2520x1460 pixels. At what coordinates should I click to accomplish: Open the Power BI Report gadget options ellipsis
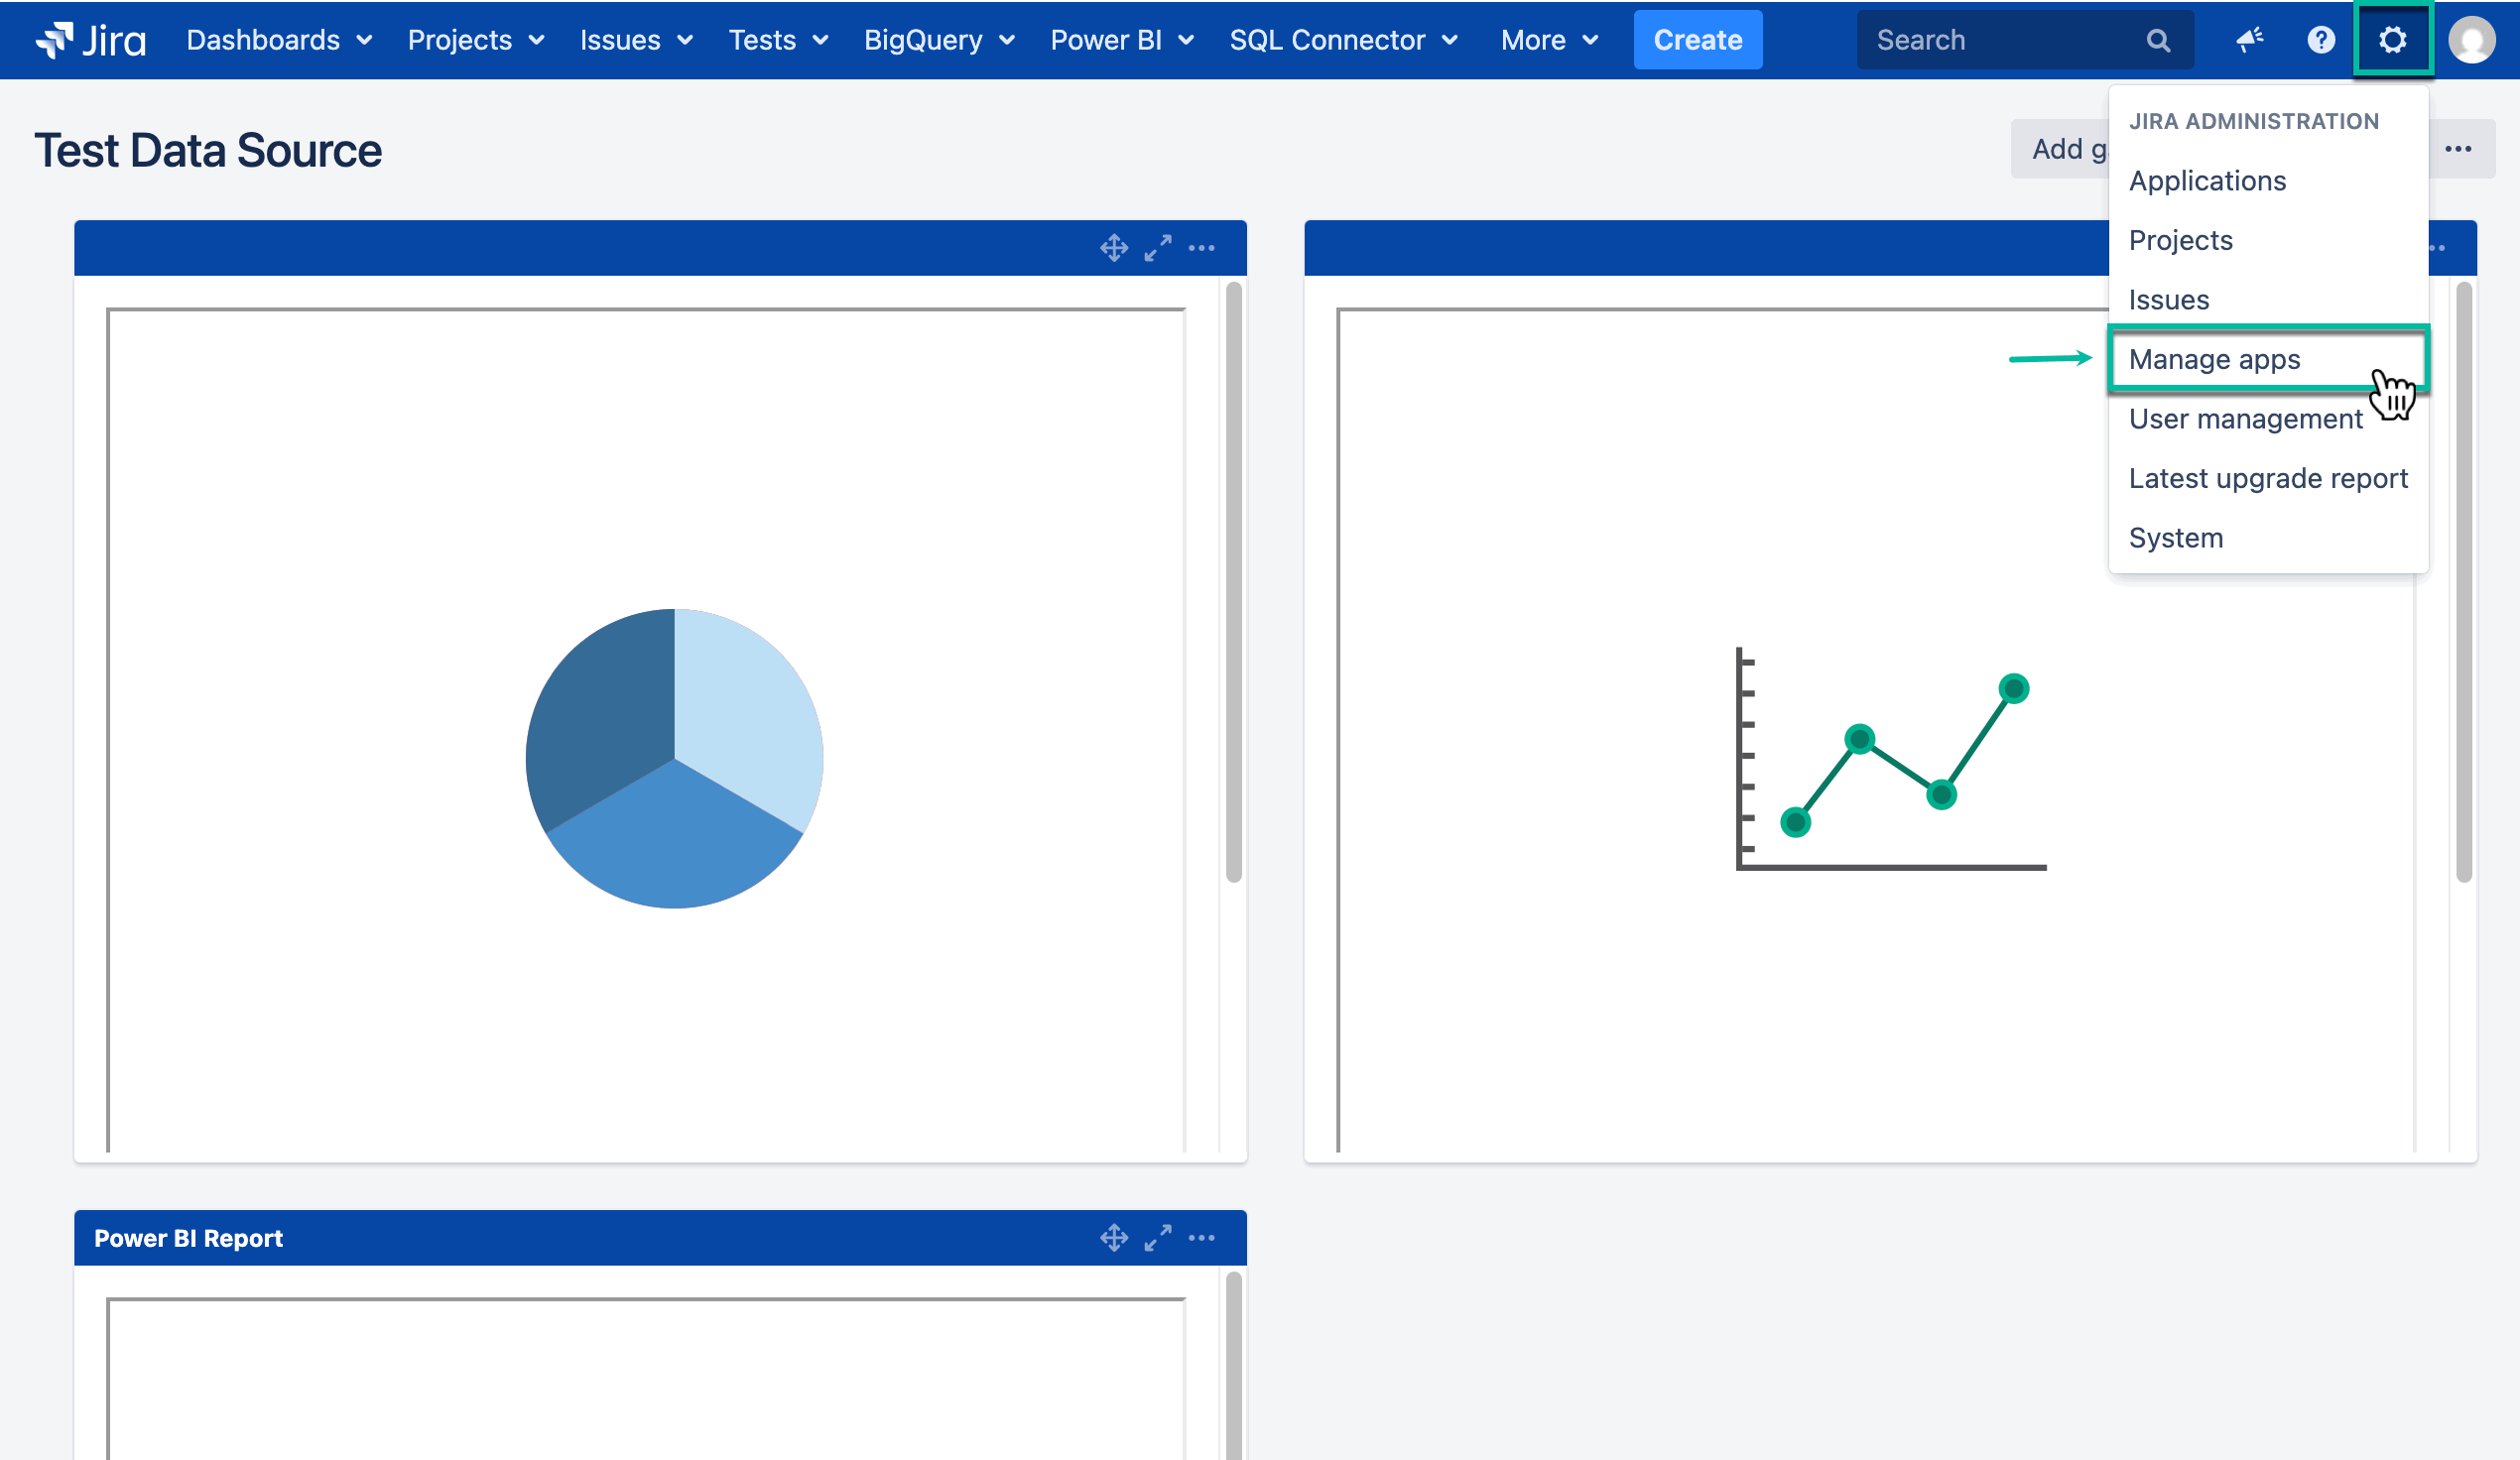(1202, 1238)
